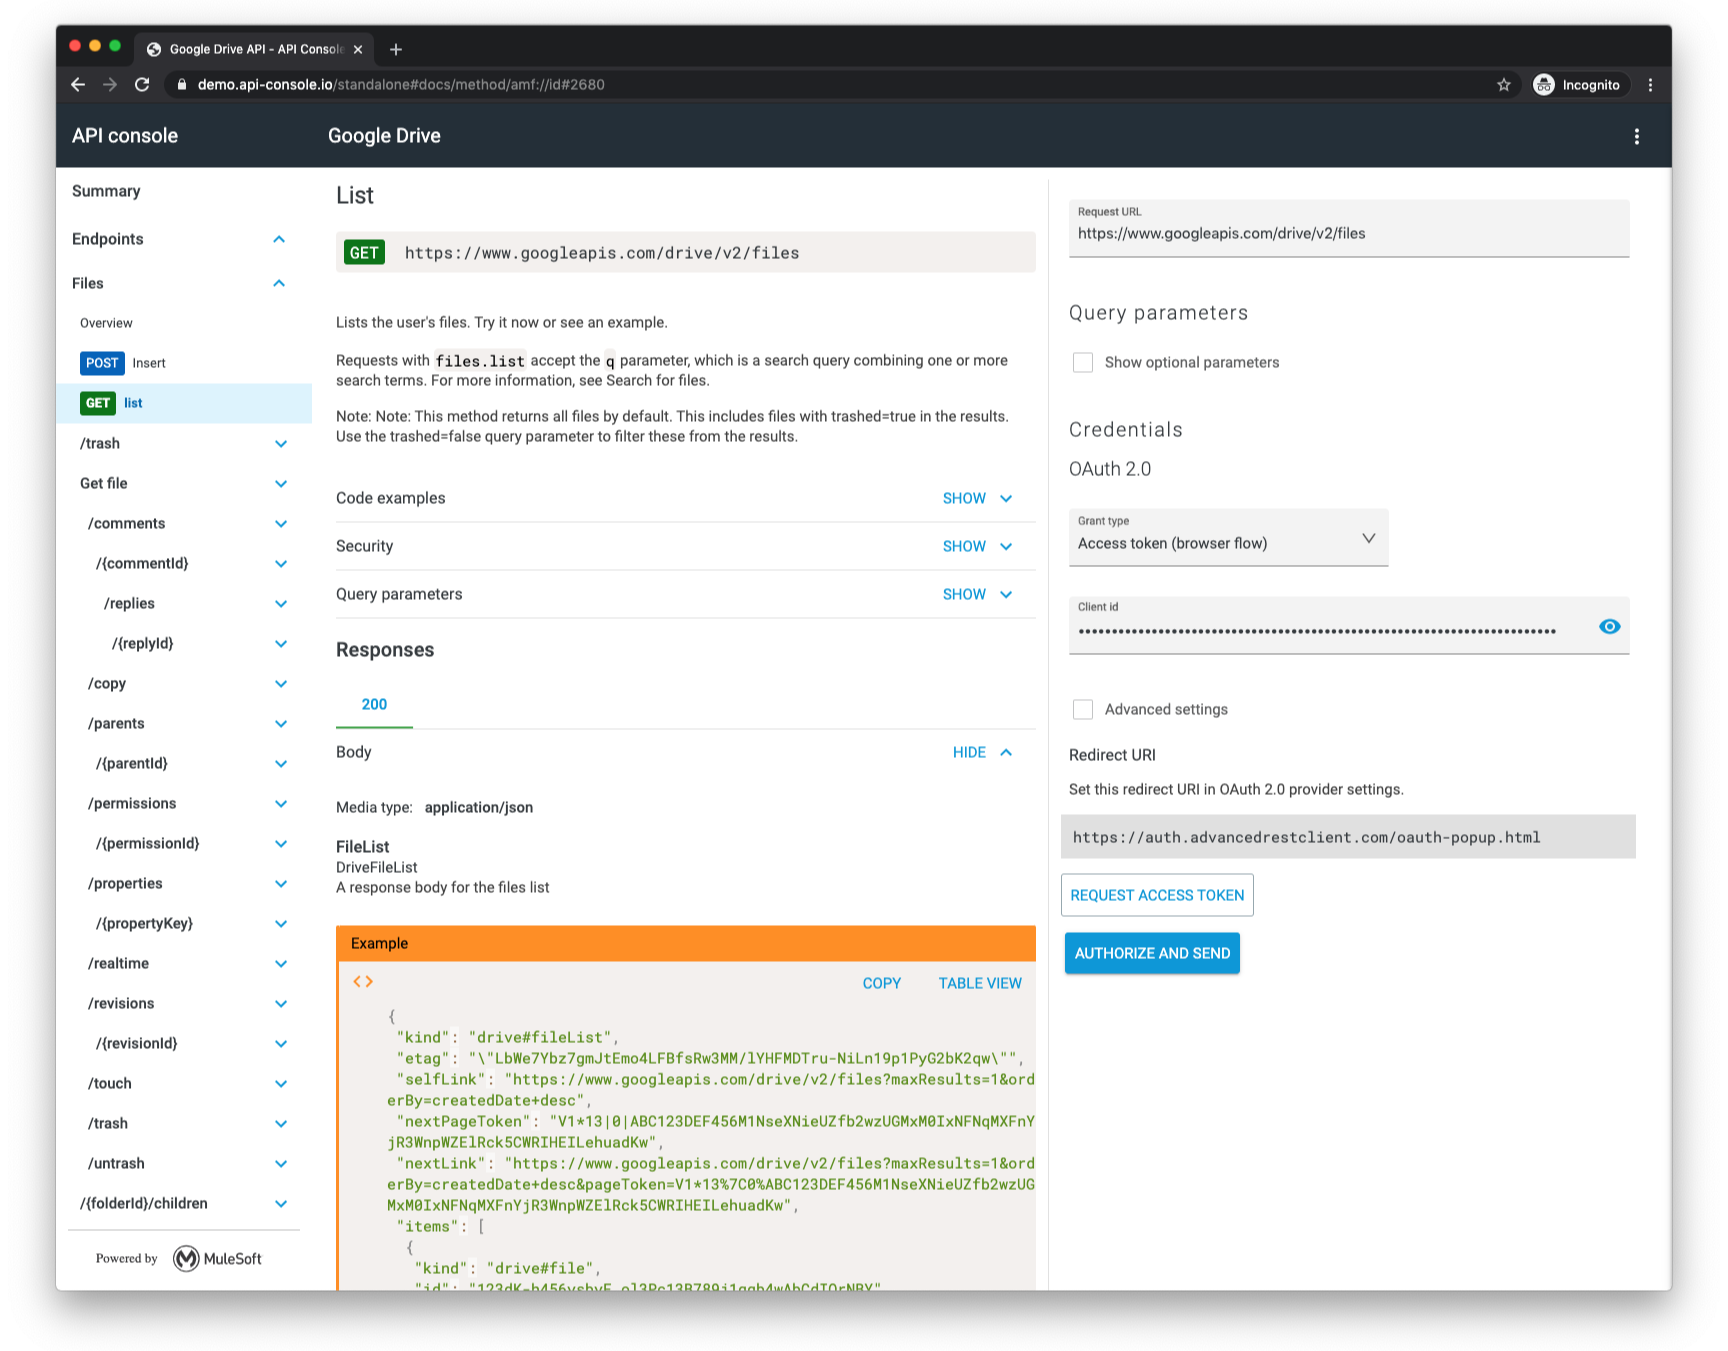Toggle Client id visibility eye icon
The width and height of the screenshot is (1728, 1351).
click(1609, 626)
